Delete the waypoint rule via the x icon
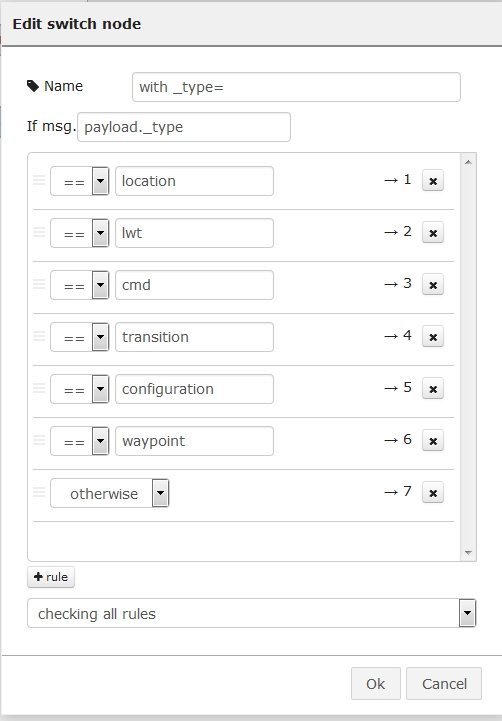Image resolution: width=502 pixels, height=721 pixels. point(433,441)
